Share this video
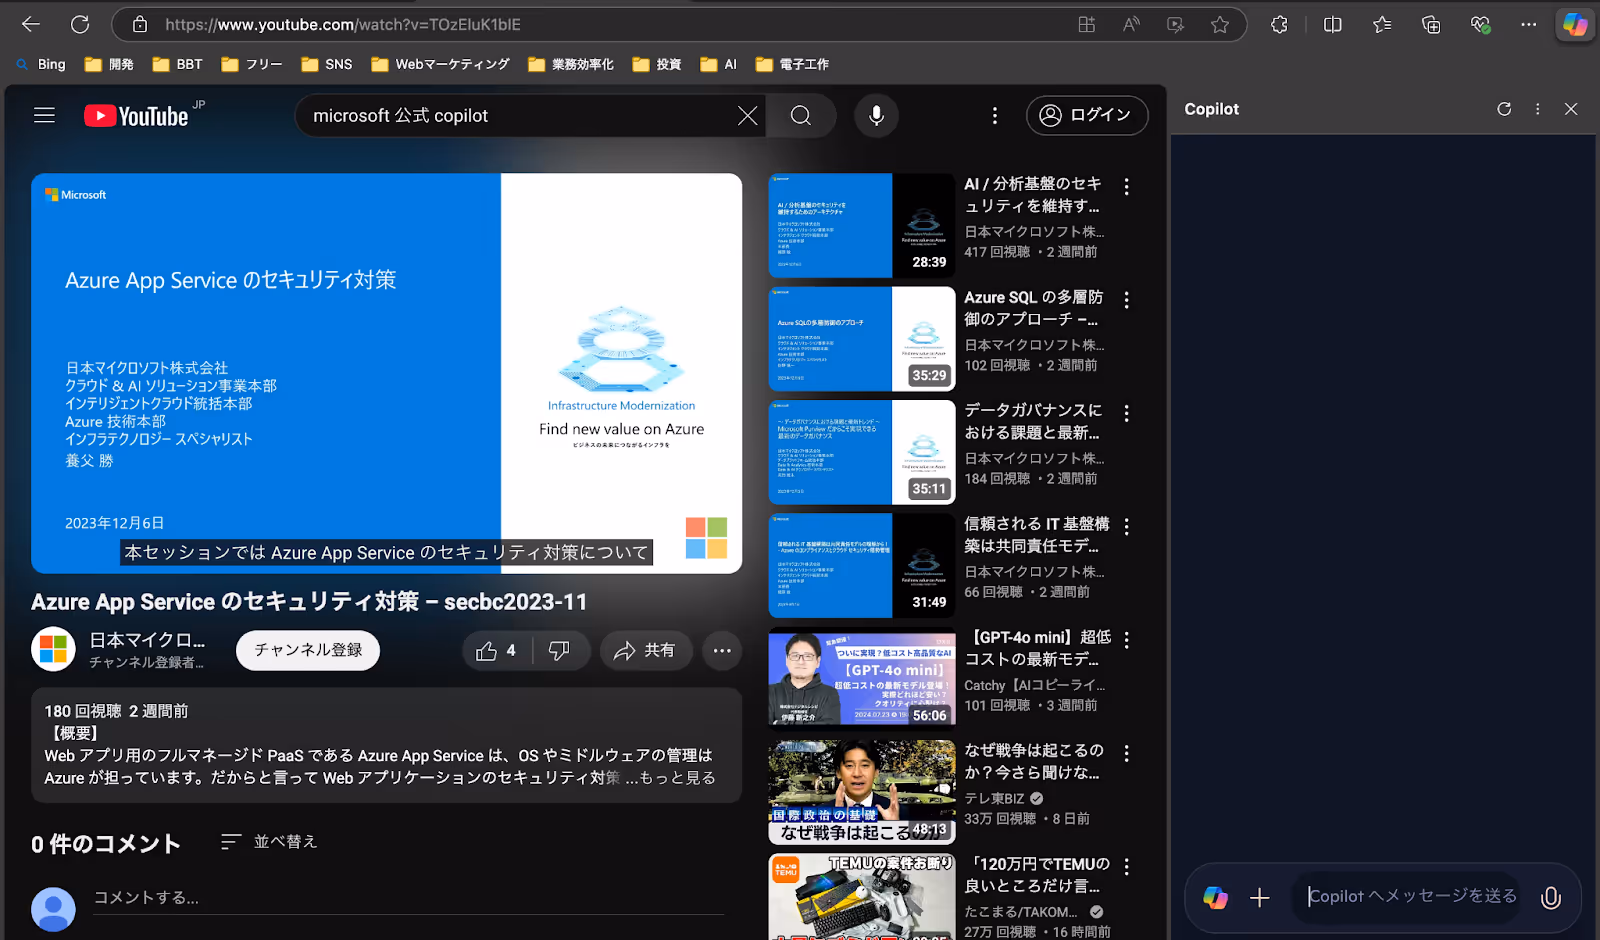This screenshot has width=1600, height=940. pyautogui.click(x=645, y=650)
